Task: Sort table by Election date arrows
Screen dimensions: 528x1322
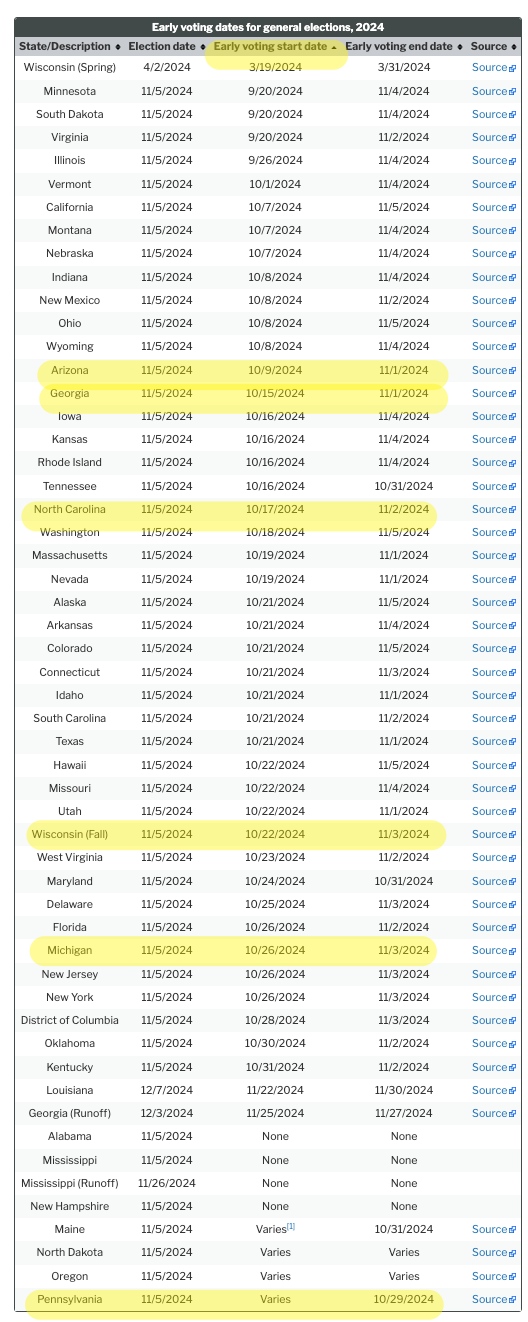Action: pos(203,47)
